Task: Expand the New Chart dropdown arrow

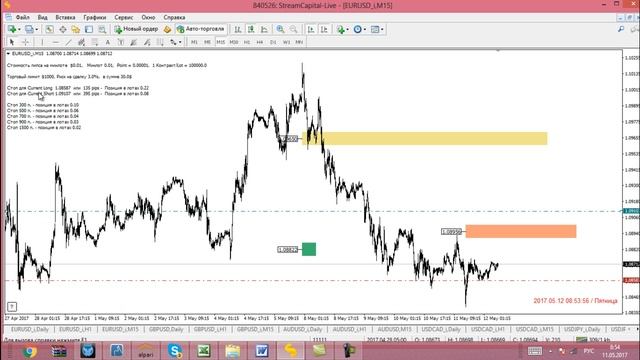Action: [x=19, y=29]
